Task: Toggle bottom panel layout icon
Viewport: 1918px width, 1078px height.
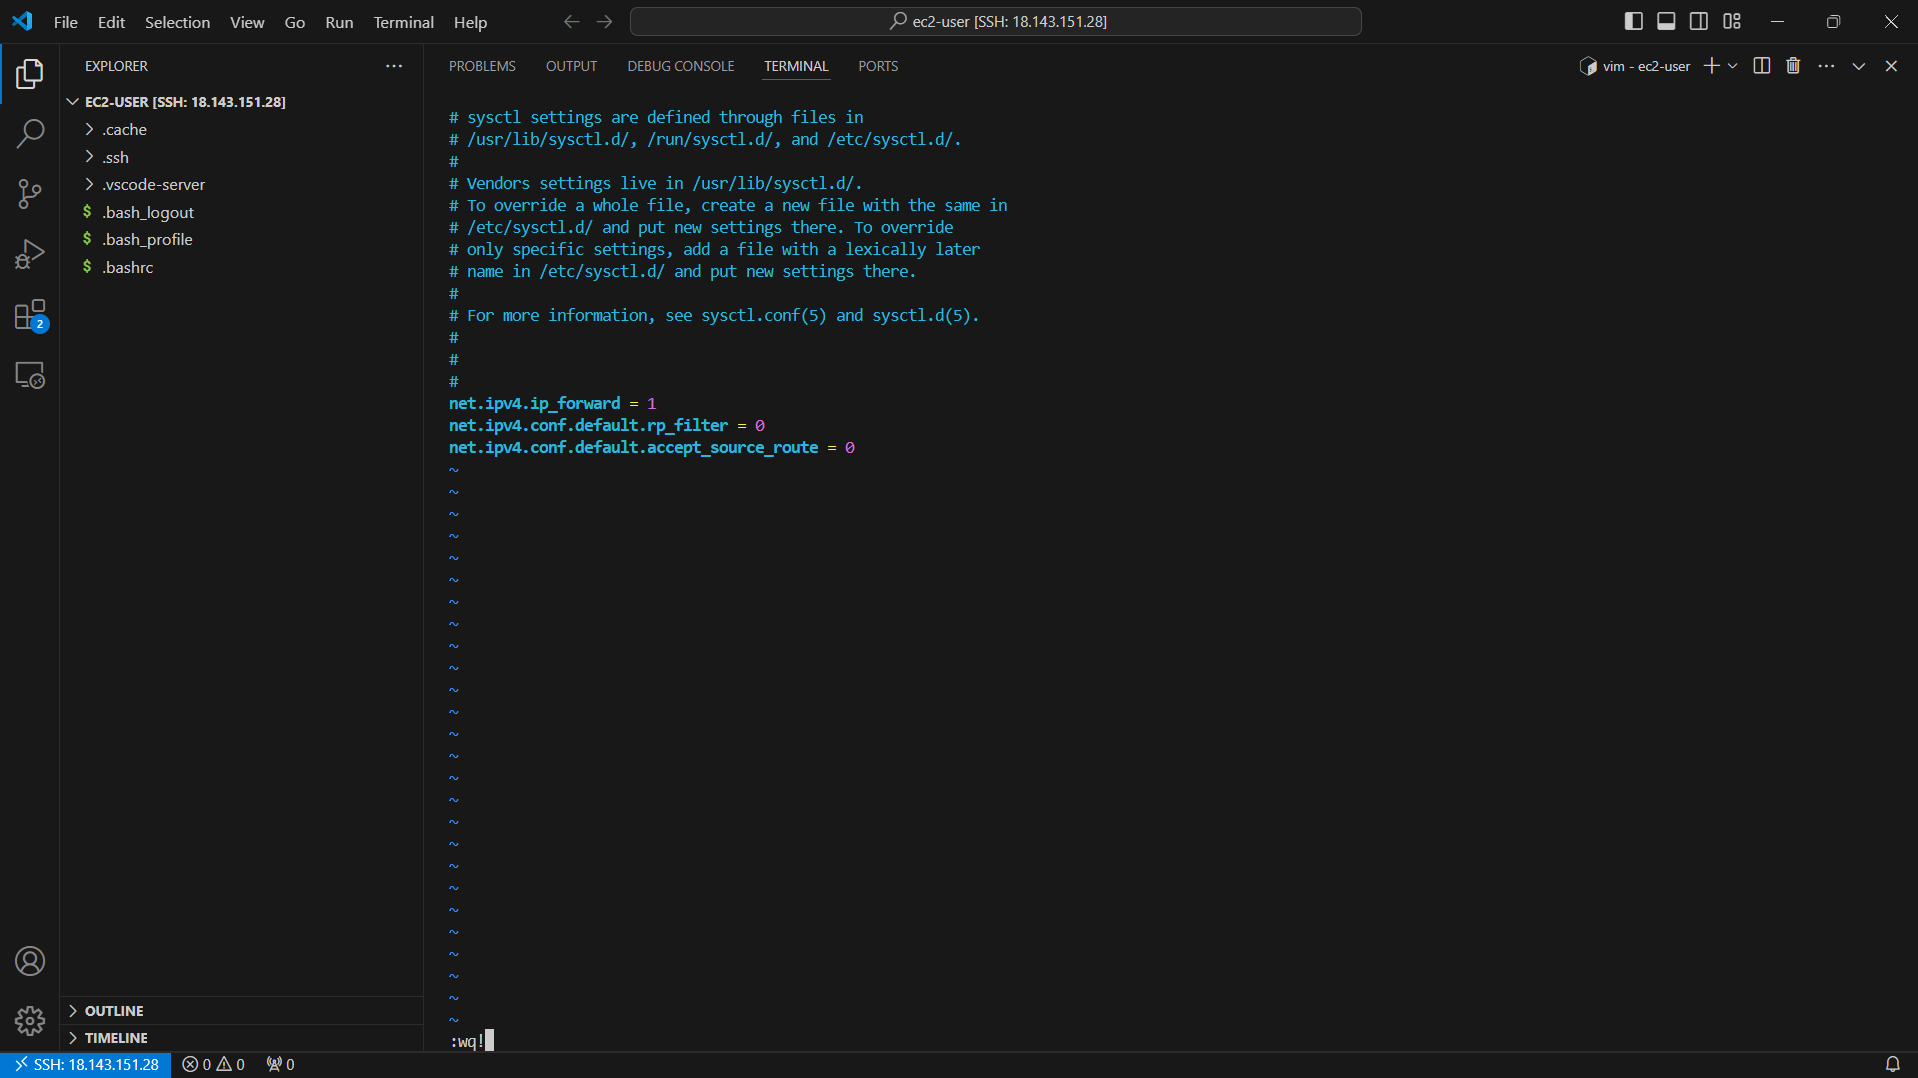Action: (1666, 21)
